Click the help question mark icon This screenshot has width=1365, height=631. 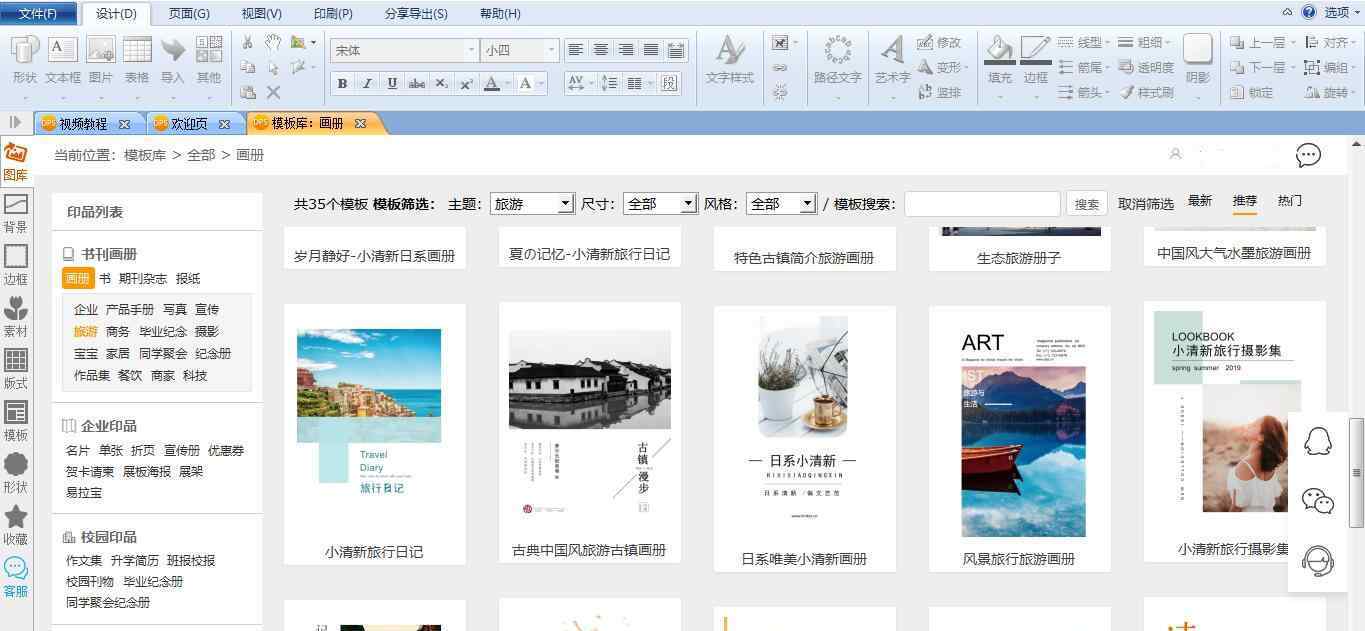coord(1308,12)
